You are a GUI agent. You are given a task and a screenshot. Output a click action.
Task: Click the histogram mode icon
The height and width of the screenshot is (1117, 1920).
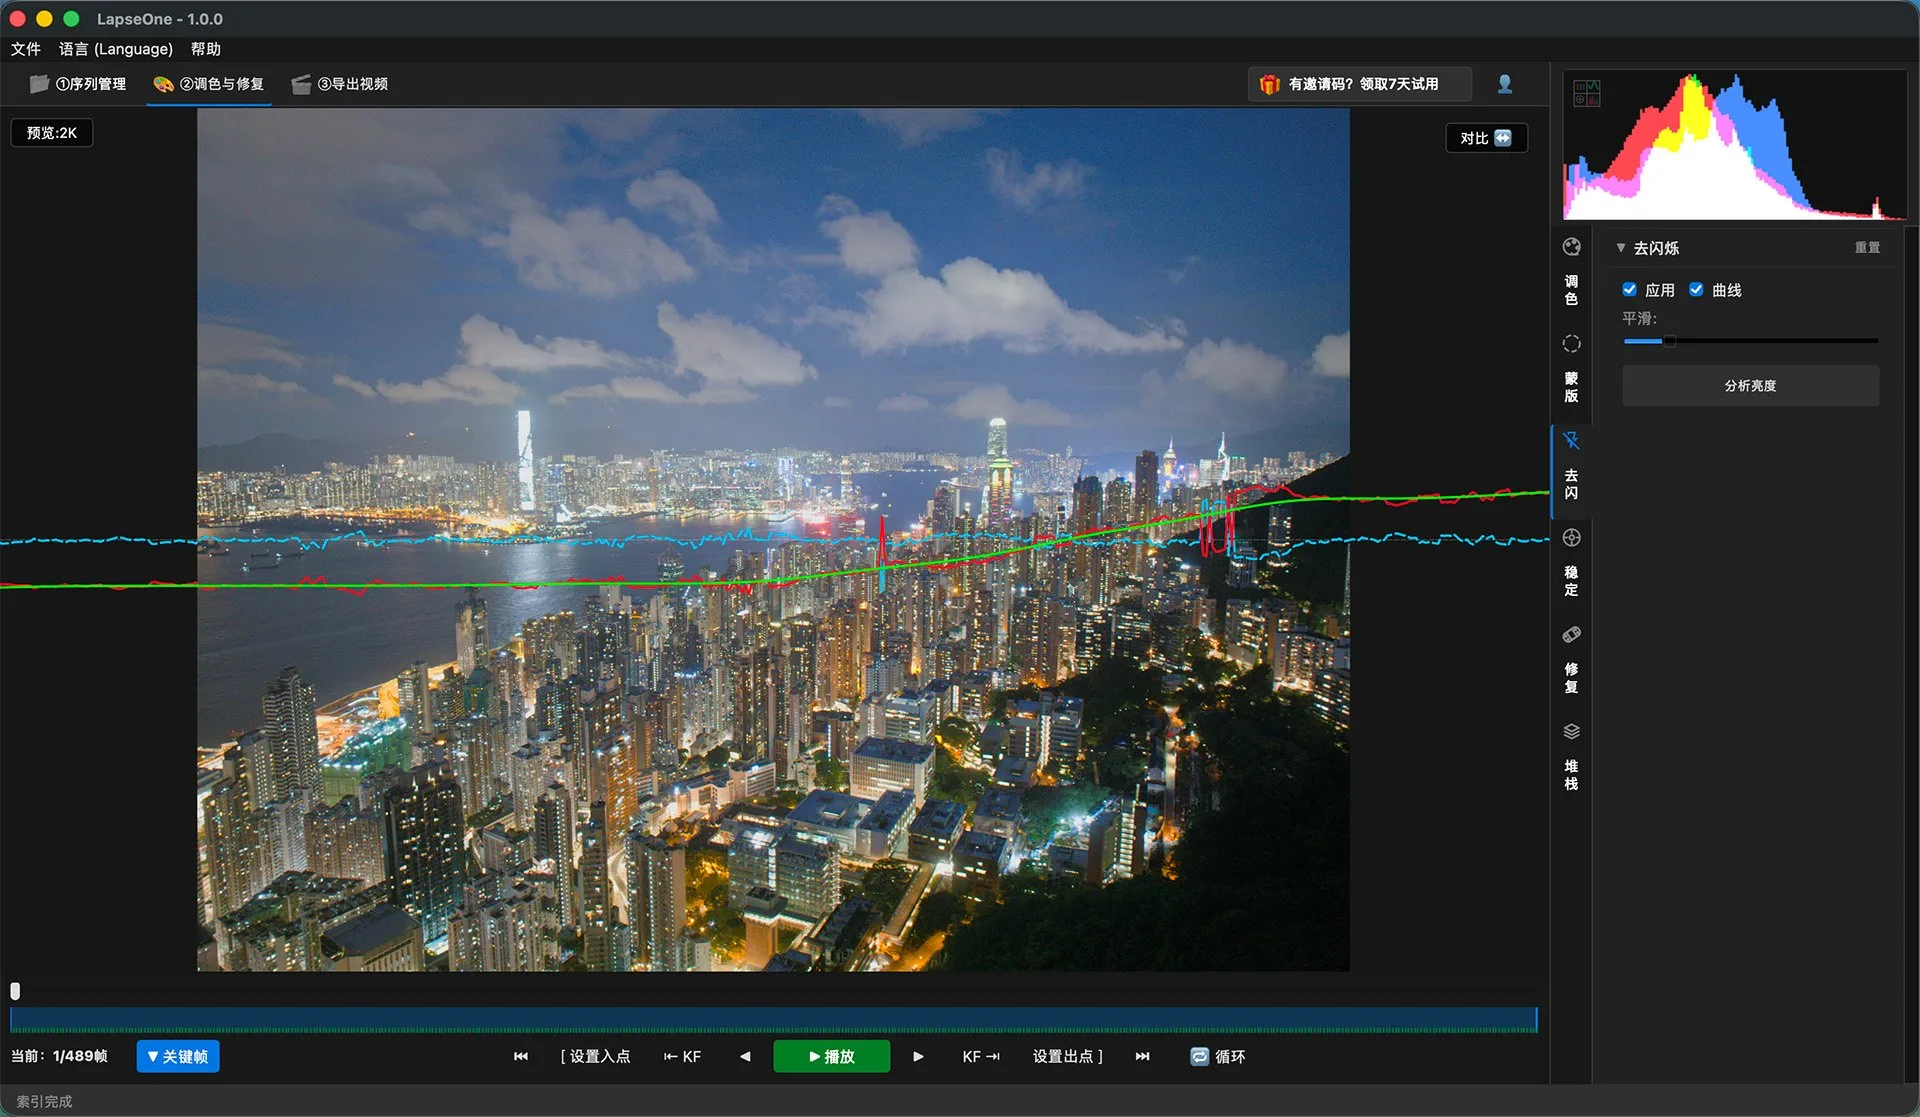[x=1587, y=93]
